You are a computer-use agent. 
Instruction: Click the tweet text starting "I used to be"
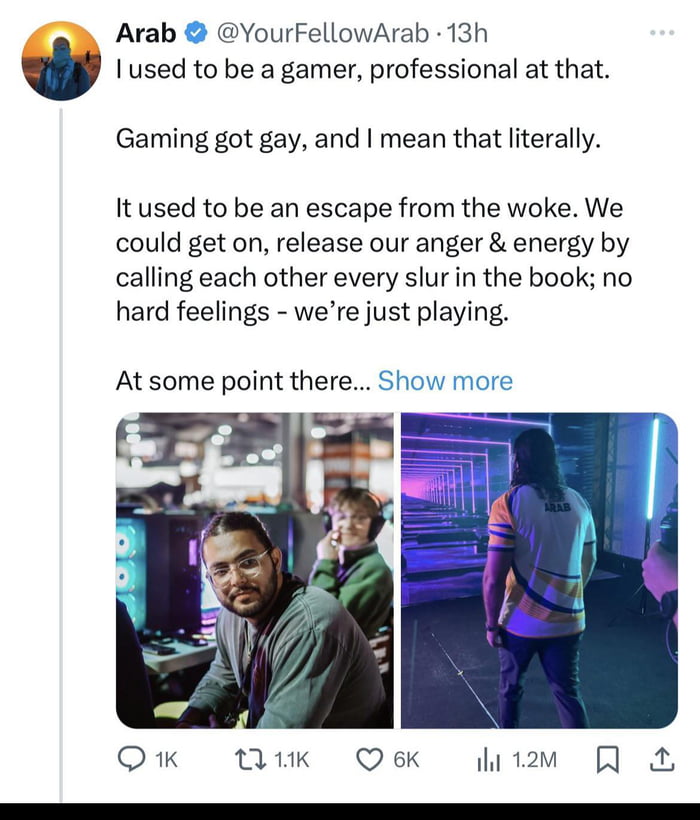pyautogui.click(x=360, y=72)
